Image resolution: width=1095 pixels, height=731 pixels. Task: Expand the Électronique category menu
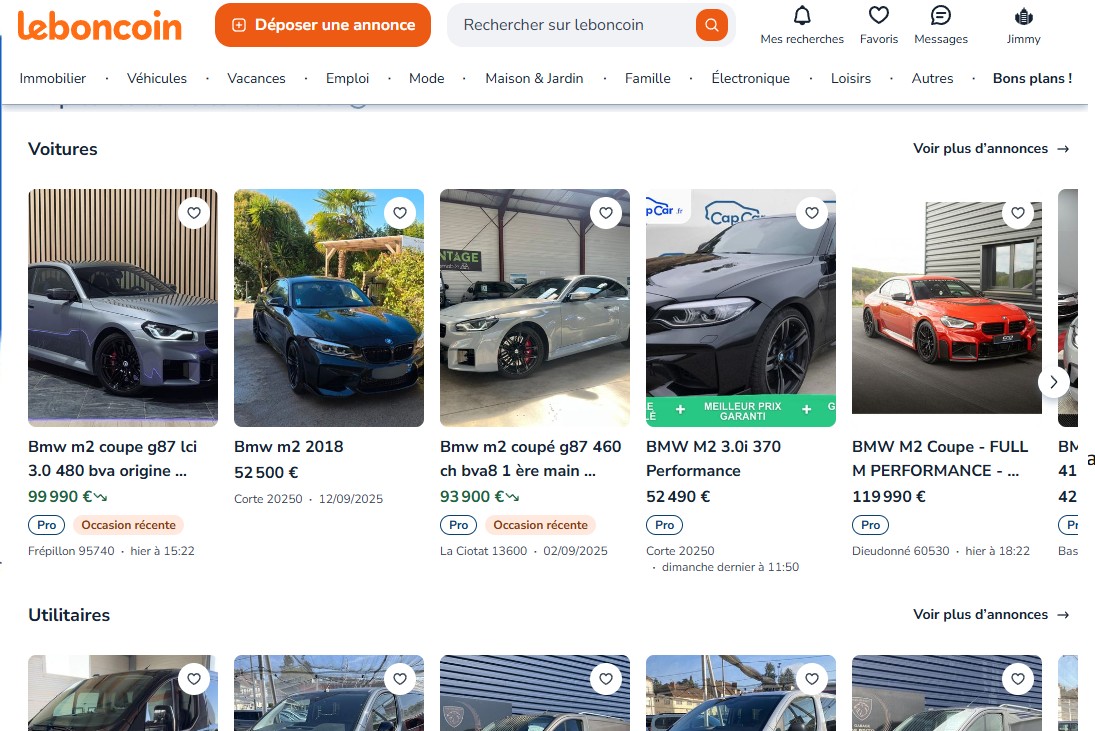pos(750,78)
